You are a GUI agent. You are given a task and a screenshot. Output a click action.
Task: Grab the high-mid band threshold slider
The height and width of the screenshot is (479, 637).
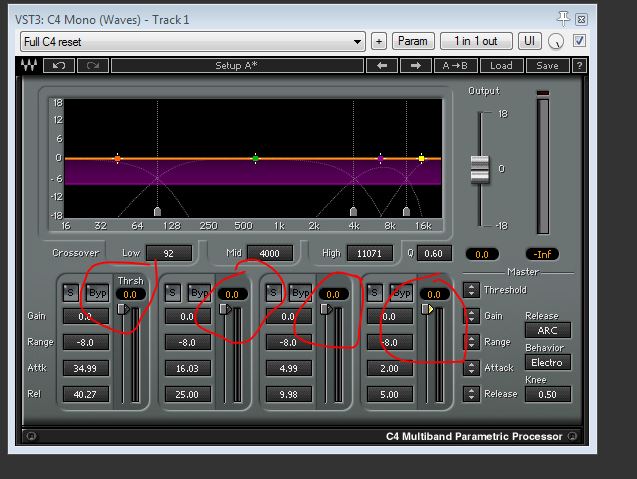326,309
